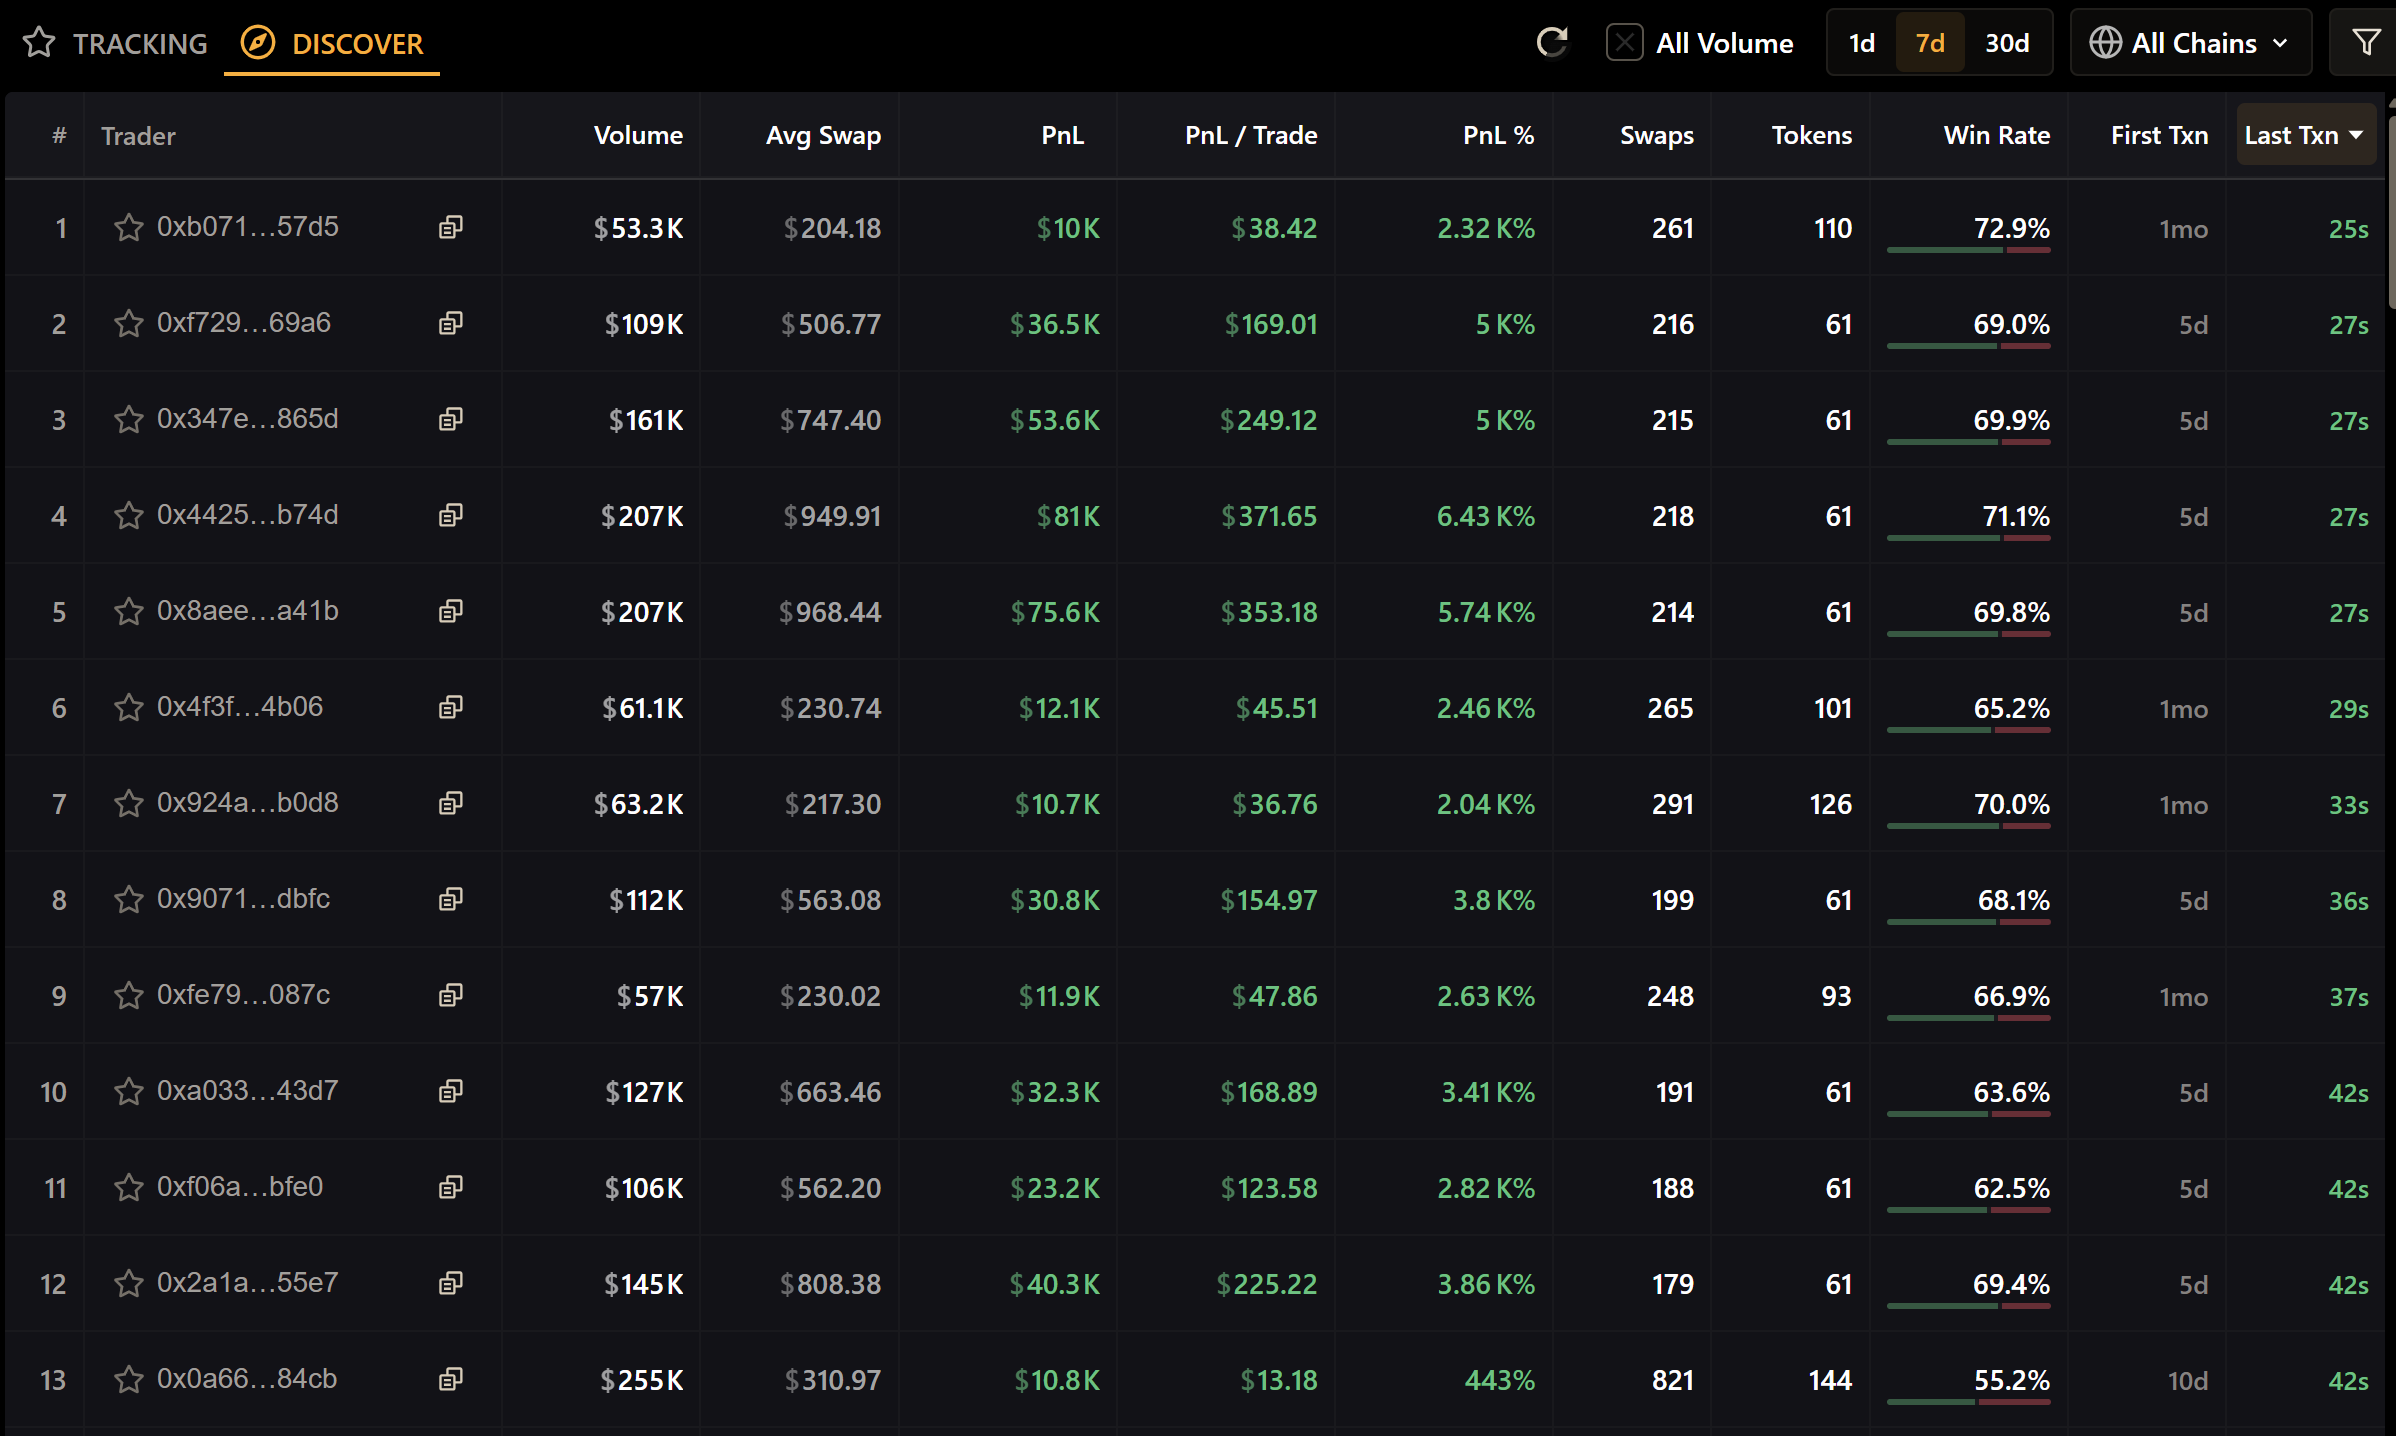Select the 30d time range
Screen dimensions: 2396x1436
click(2006, 43)
